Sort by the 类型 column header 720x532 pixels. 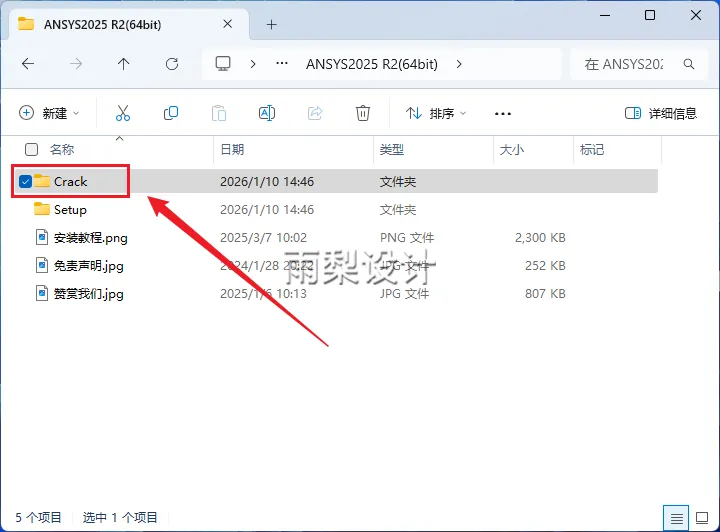point(392,149)
